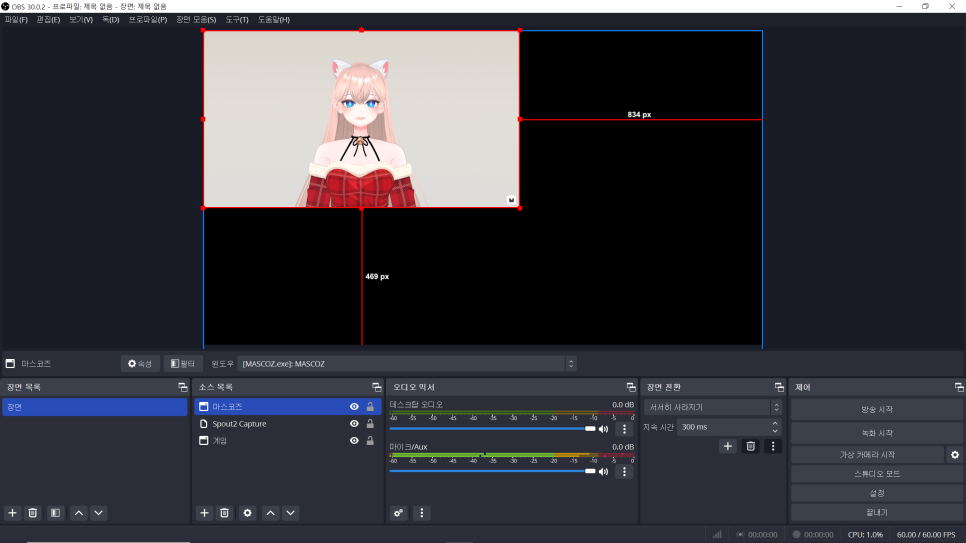Move scene up arrow in scene list

pos(79,513)
